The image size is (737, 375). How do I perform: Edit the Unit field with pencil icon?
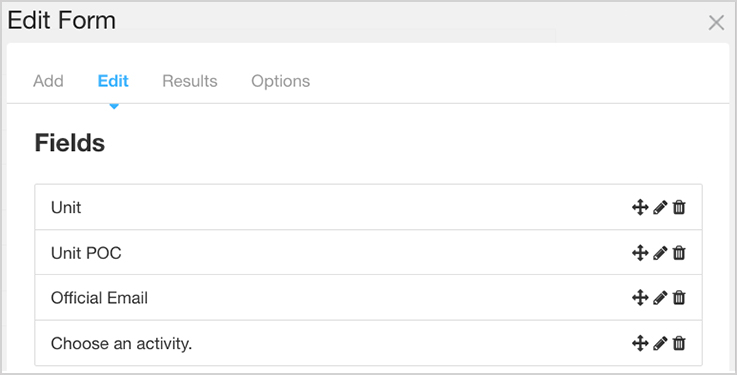click(660, 207)
